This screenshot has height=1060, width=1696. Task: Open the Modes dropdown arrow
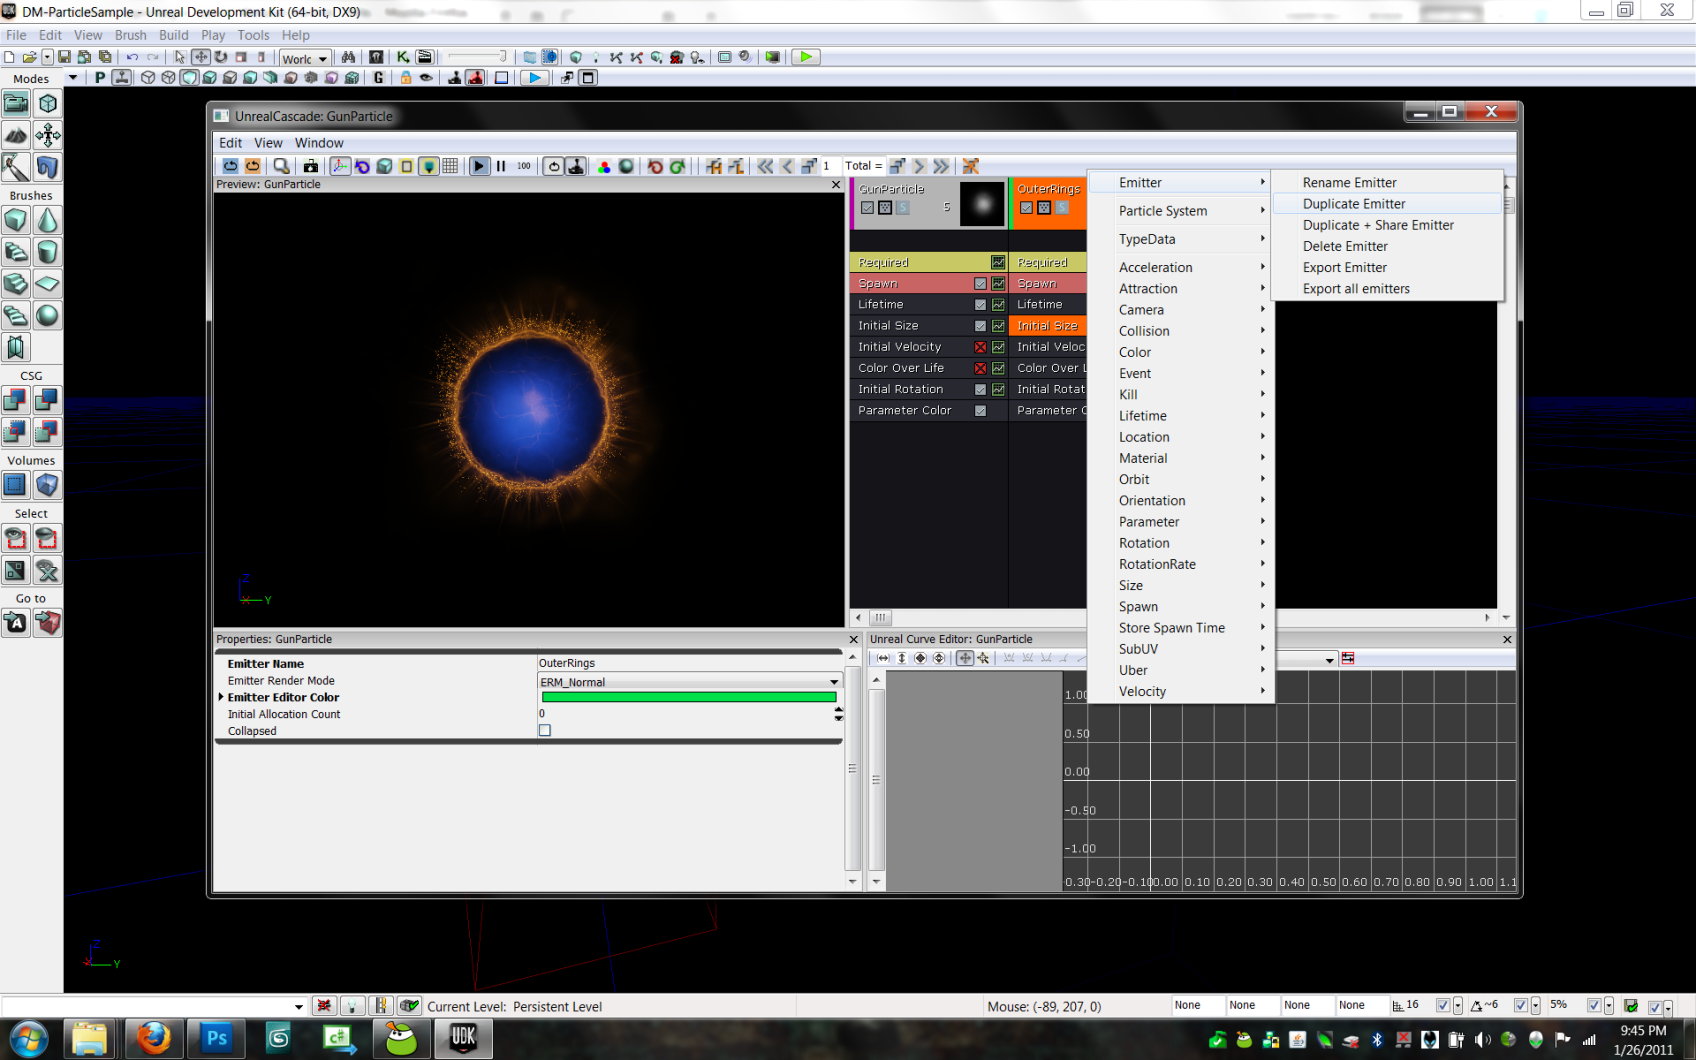[x=72, y=78]
